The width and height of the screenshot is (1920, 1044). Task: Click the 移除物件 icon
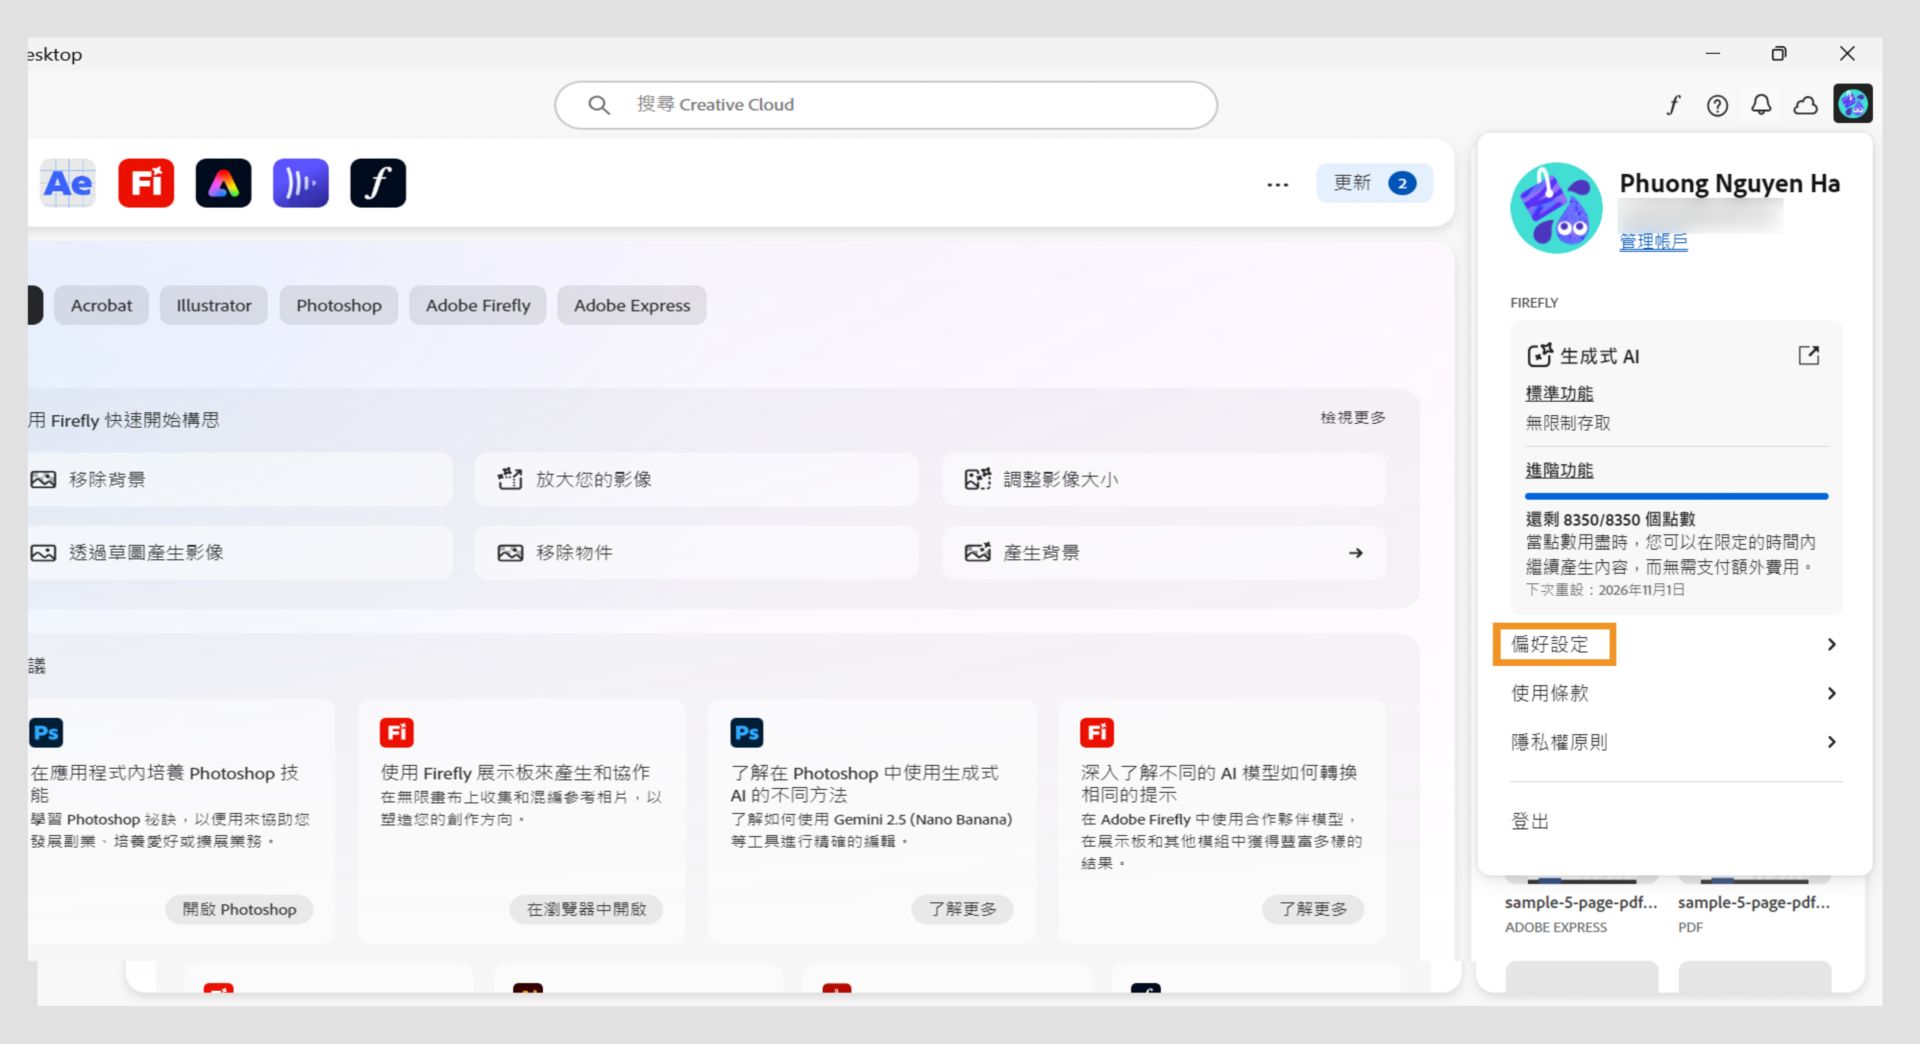click(510, 553)
